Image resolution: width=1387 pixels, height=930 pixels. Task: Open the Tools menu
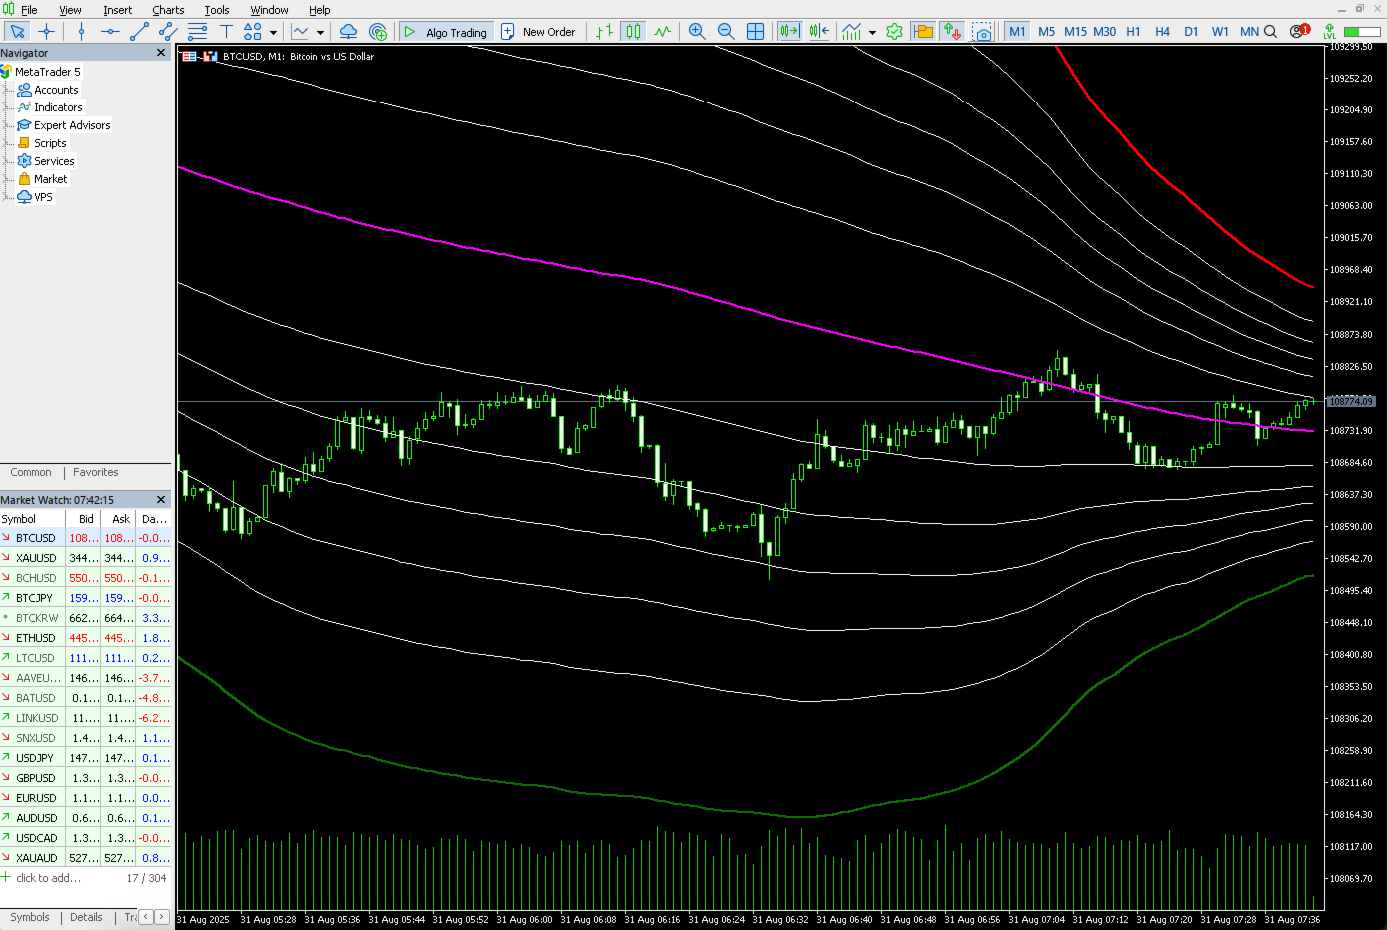(217, 10)
